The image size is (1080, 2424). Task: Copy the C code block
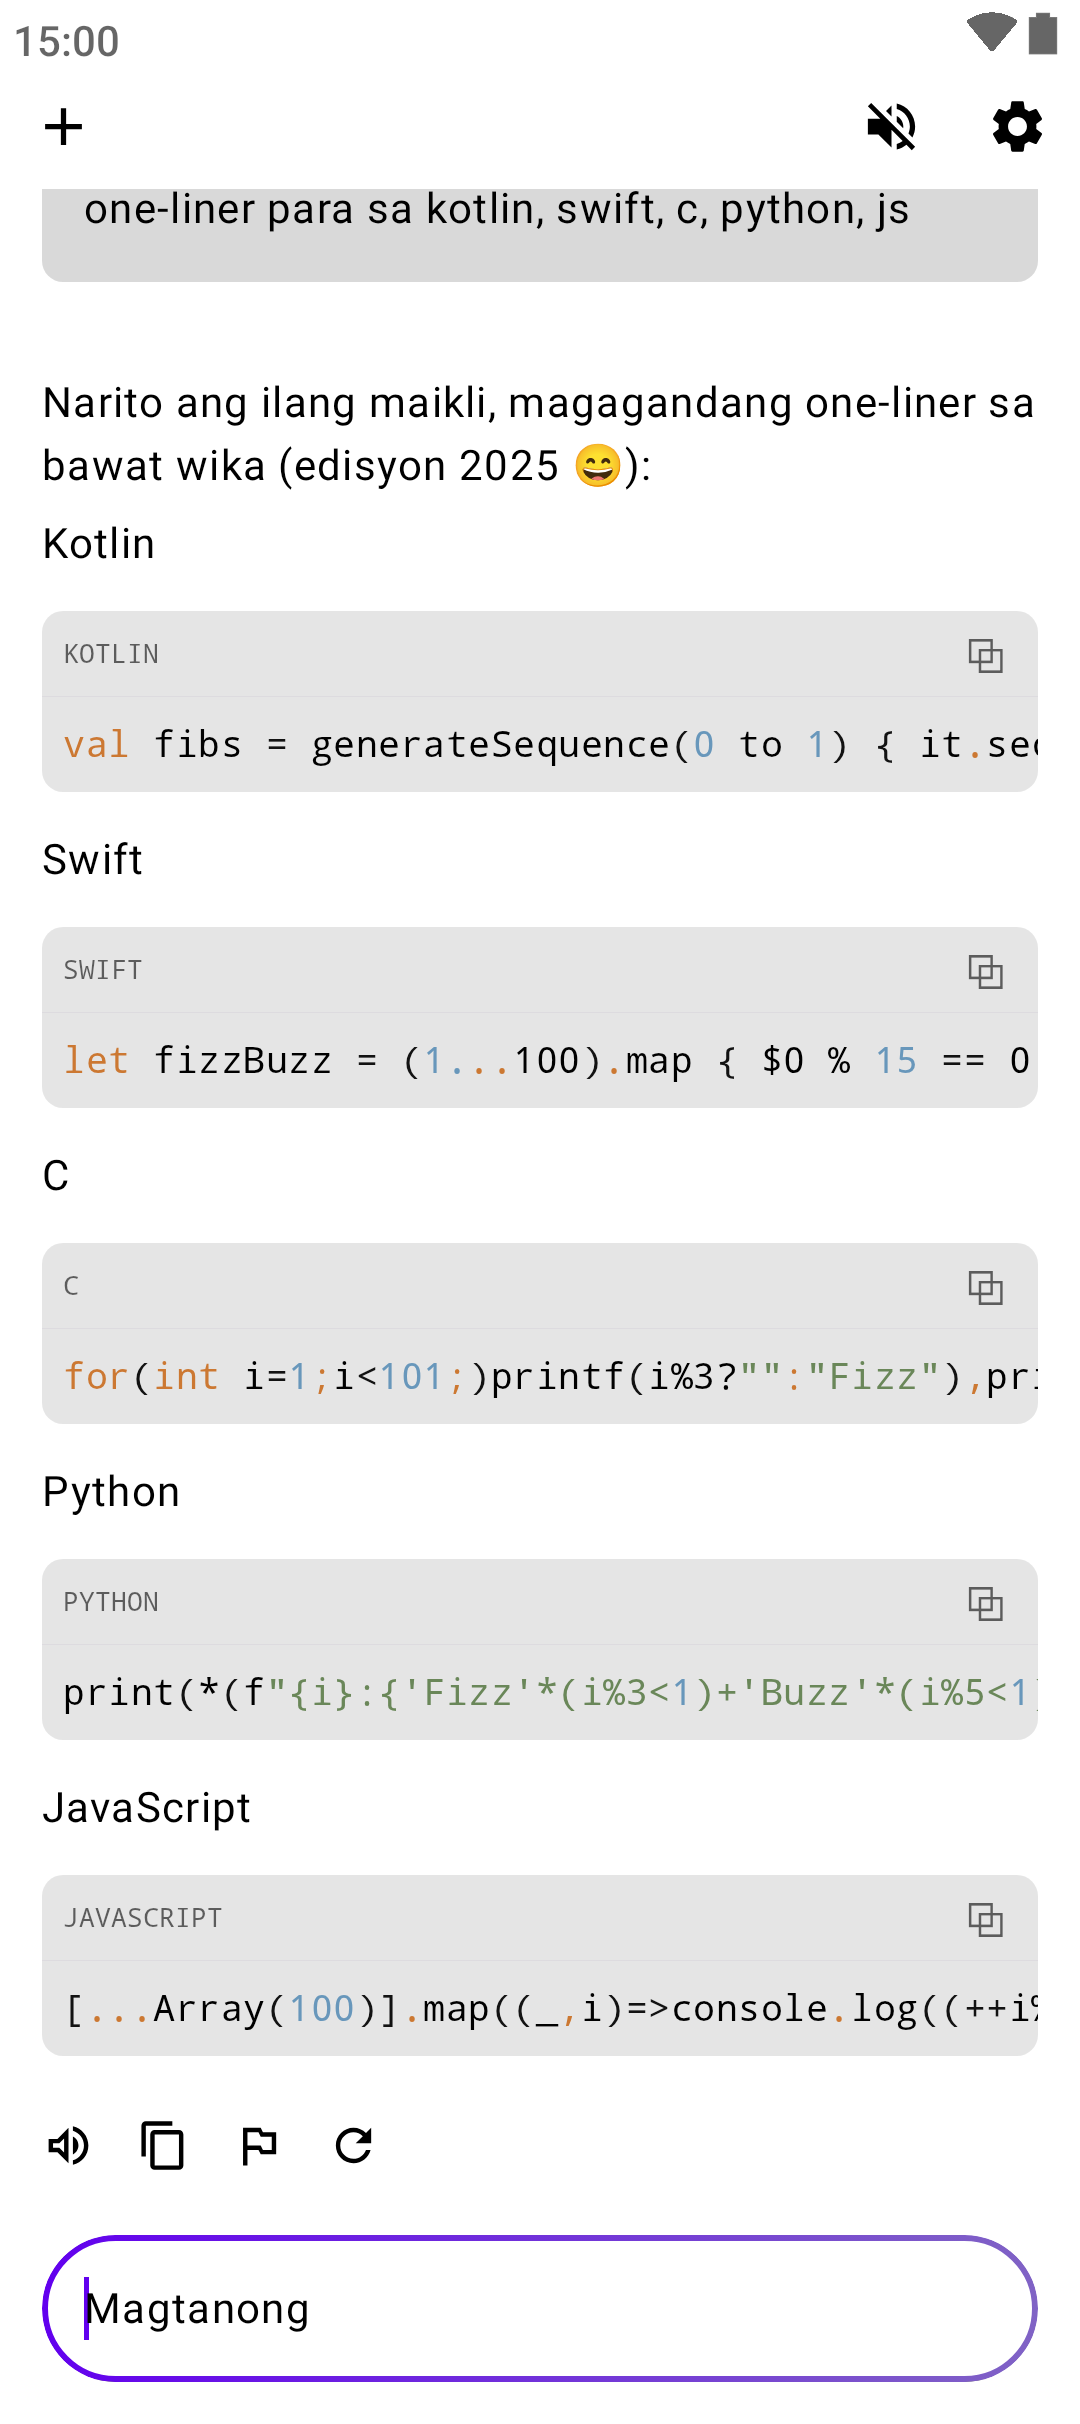(985, 1287)
